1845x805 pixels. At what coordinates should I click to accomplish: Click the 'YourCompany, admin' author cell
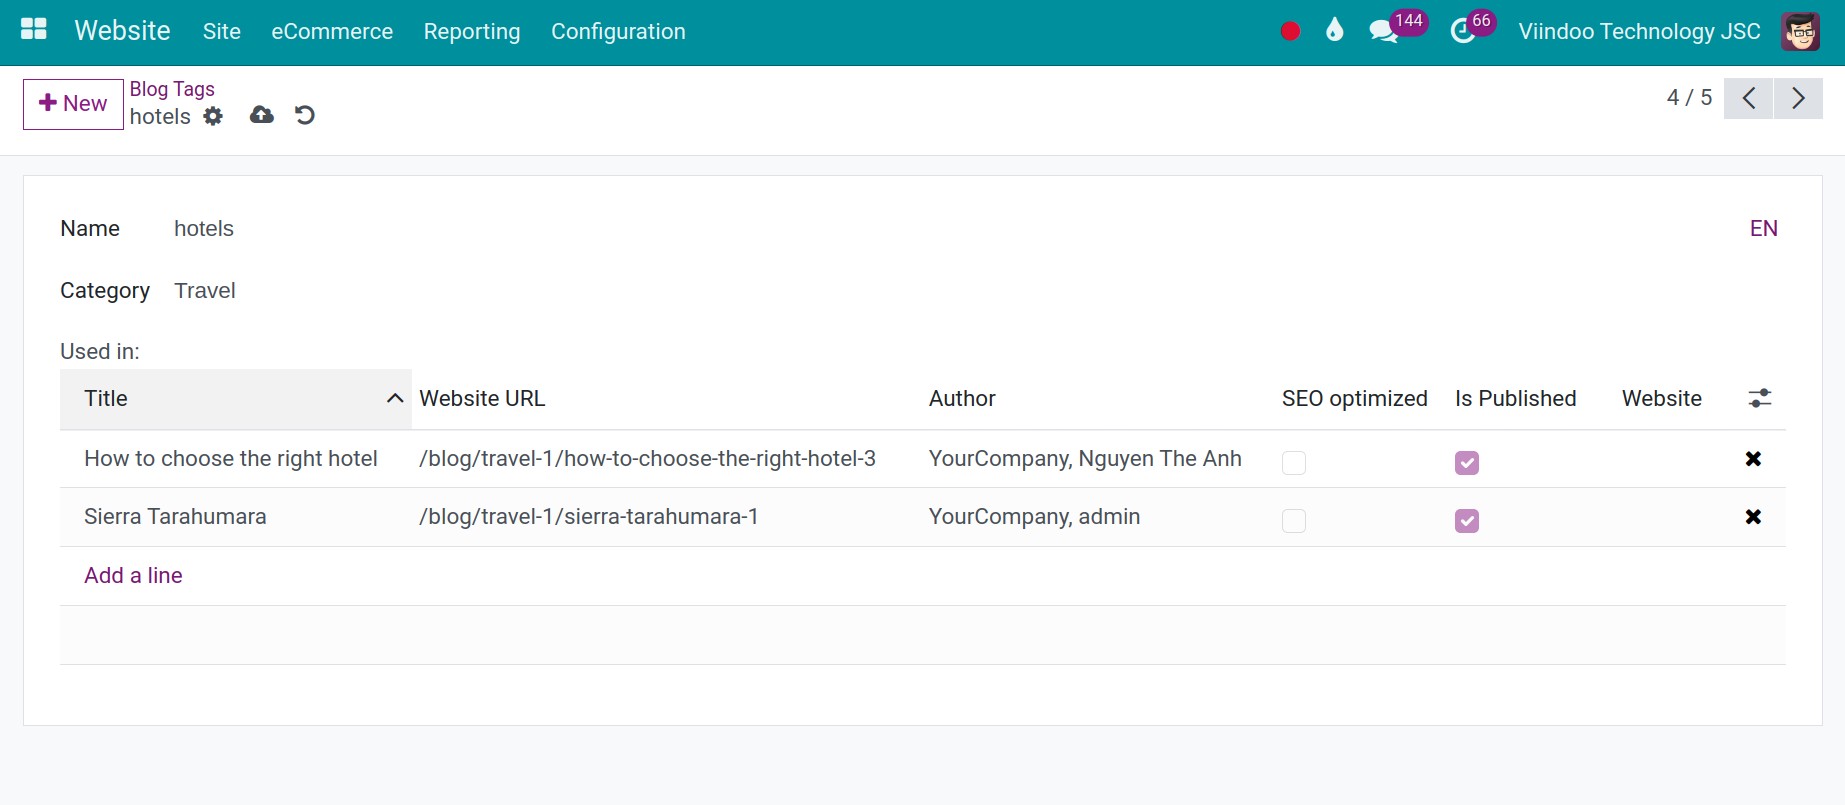pos(1034,516)
